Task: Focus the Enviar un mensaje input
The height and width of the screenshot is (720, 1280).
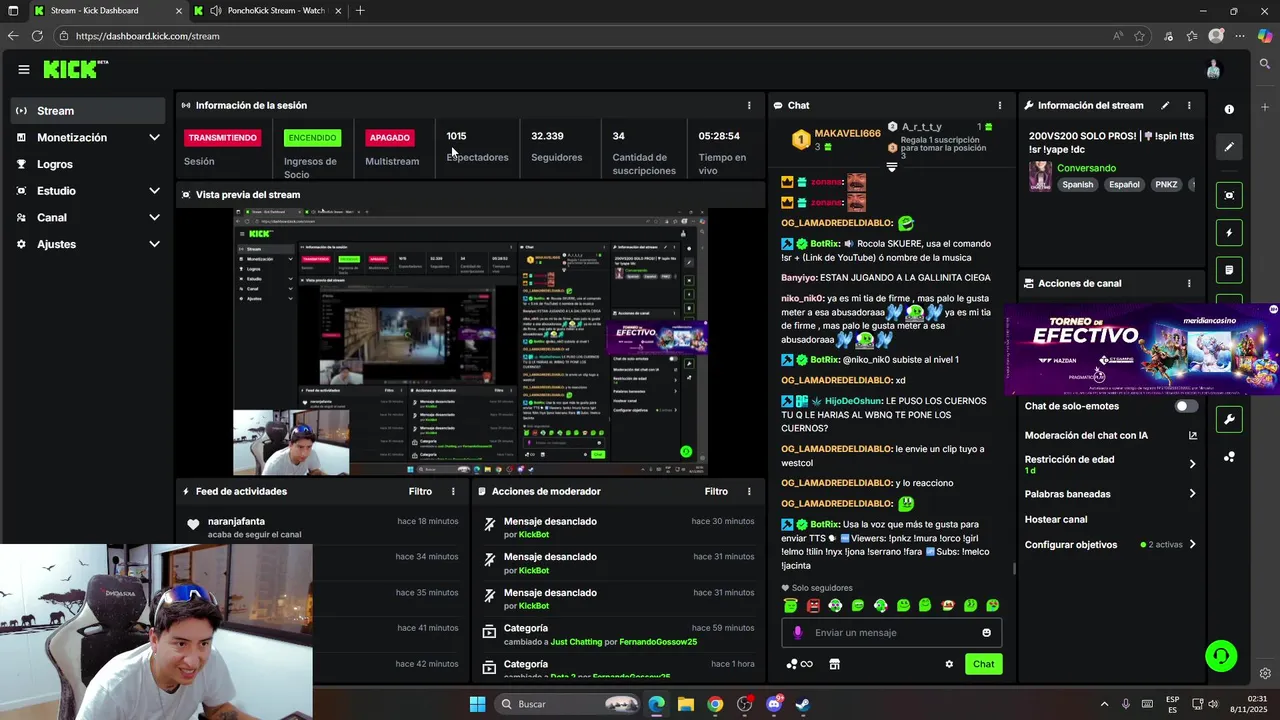Action: pyautogui.click(x=892, y=632)
